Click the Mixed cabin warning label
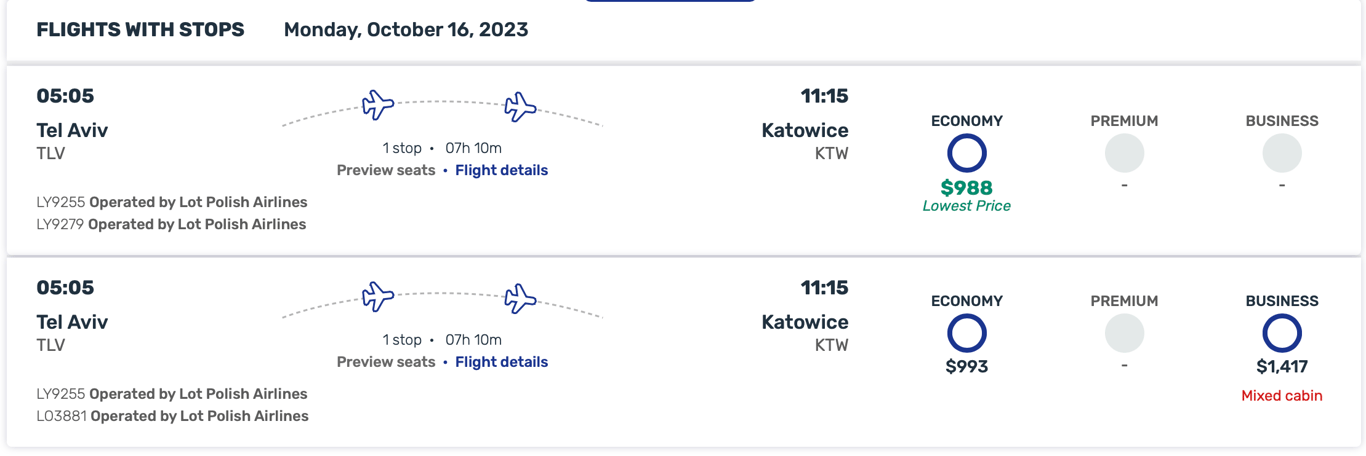The image size is (1366, 456). coord(1281,396)
